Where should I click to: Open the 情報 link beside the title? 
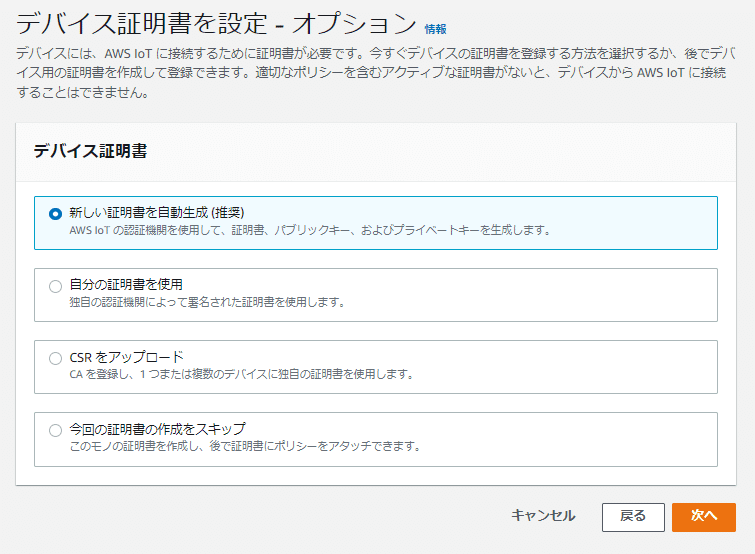tap(435, 29)
